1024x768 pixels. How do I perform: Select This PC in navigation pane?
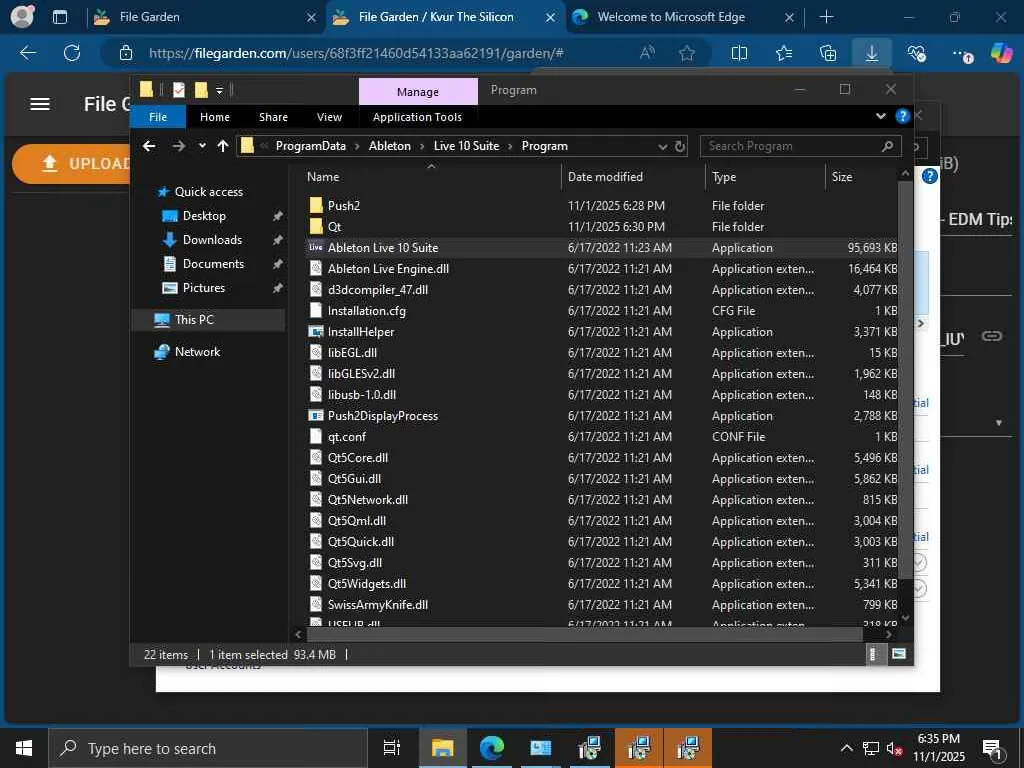pyautogui.click(x=209, y=319)
